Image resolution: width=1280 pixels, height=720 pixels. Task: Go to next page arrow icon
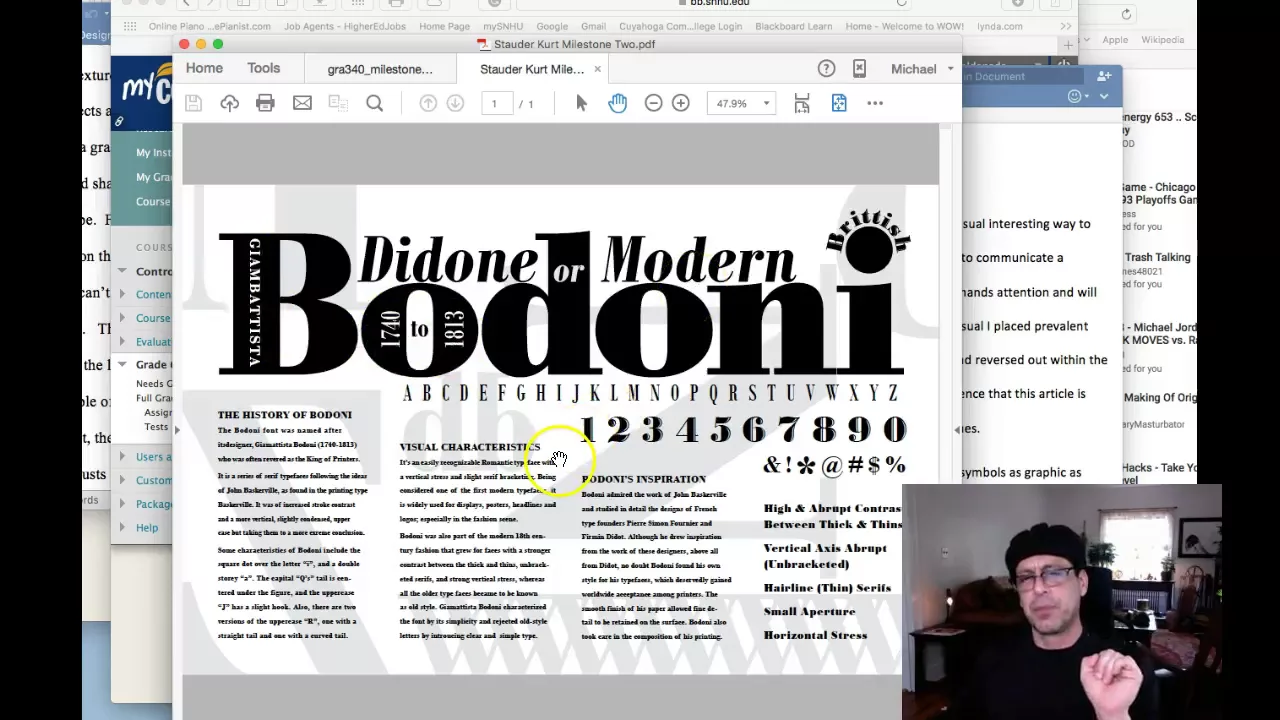coord(455,103)
